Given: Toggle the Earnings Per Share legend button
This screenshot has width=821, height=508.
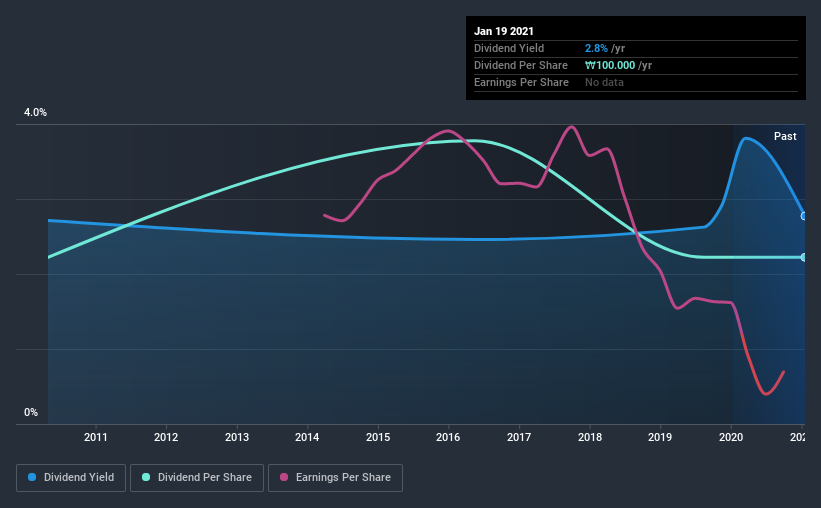Looking at the screenshot, I should (336, 478).
